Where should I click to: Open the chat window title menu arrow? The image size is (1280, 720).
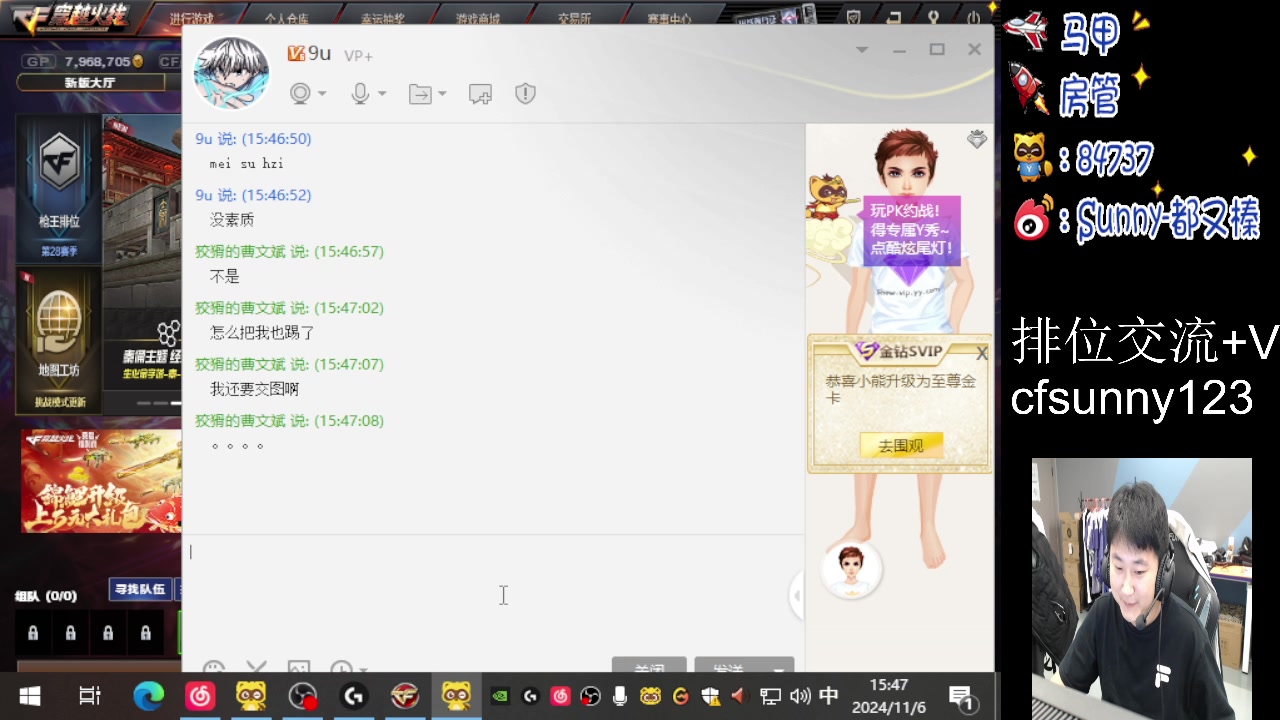pos(862,49)
